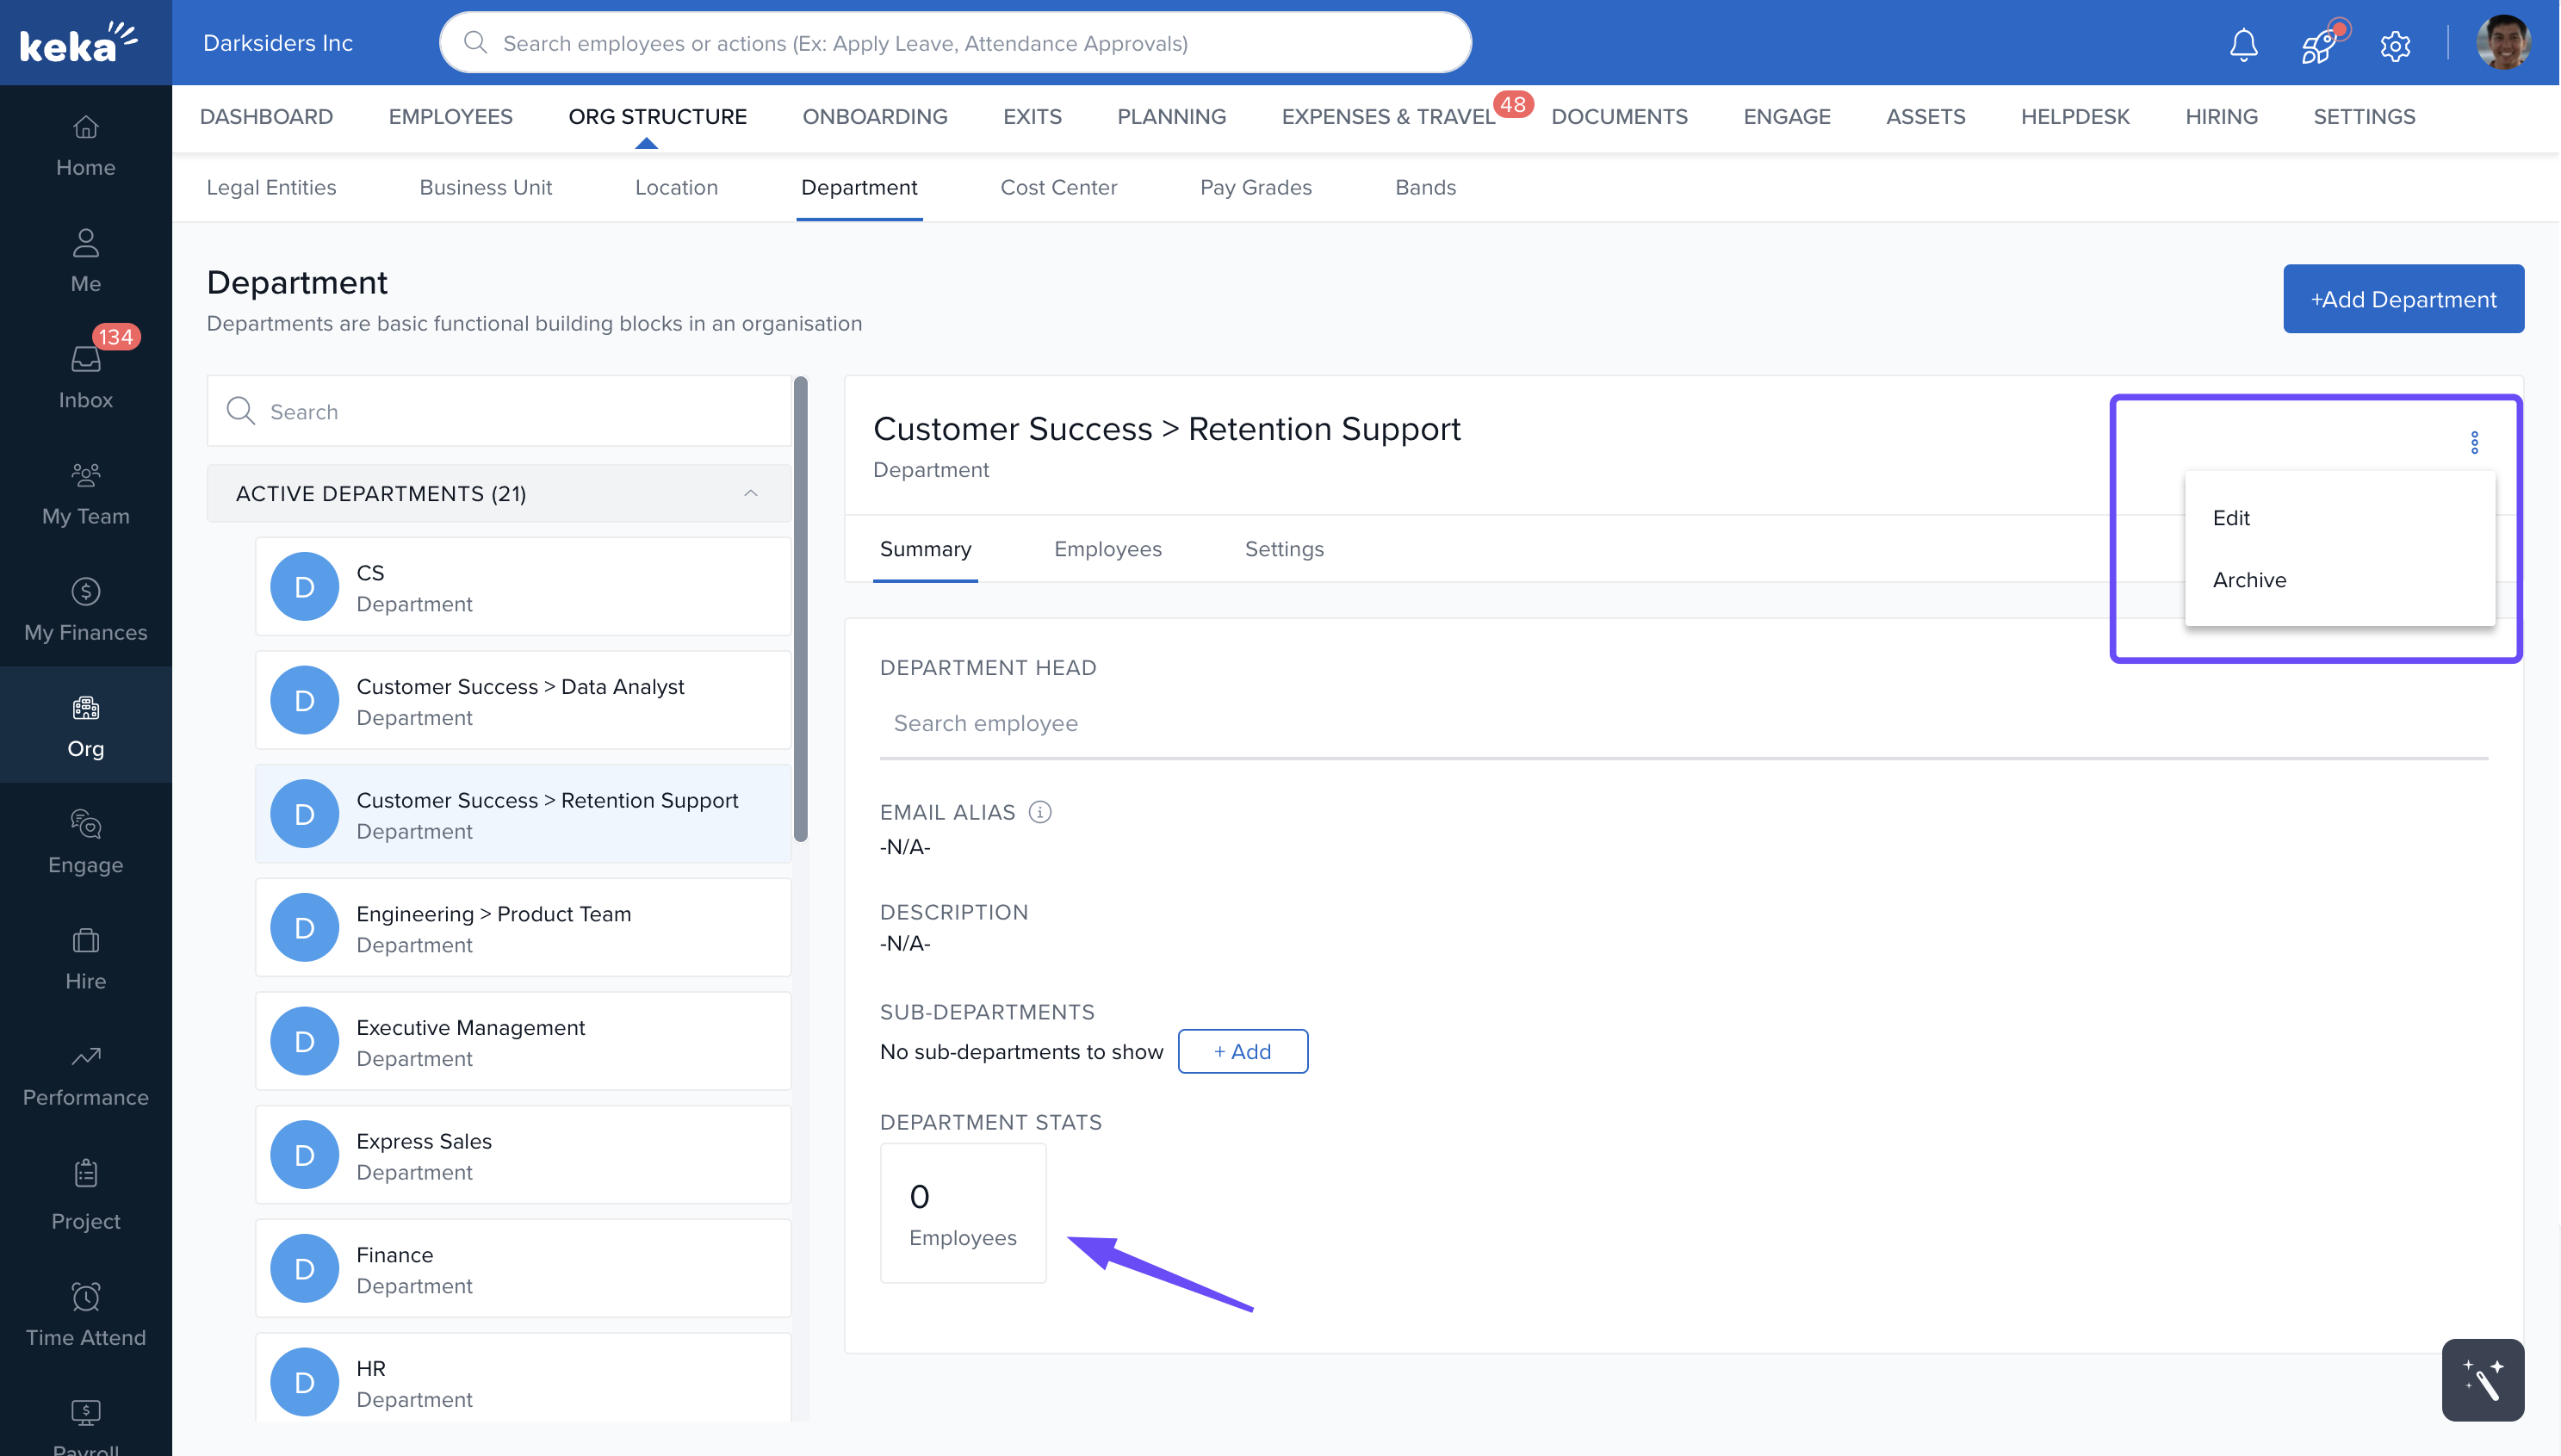Click the department list scrollbar
Screen dimensions: 2561x1456
800,610
